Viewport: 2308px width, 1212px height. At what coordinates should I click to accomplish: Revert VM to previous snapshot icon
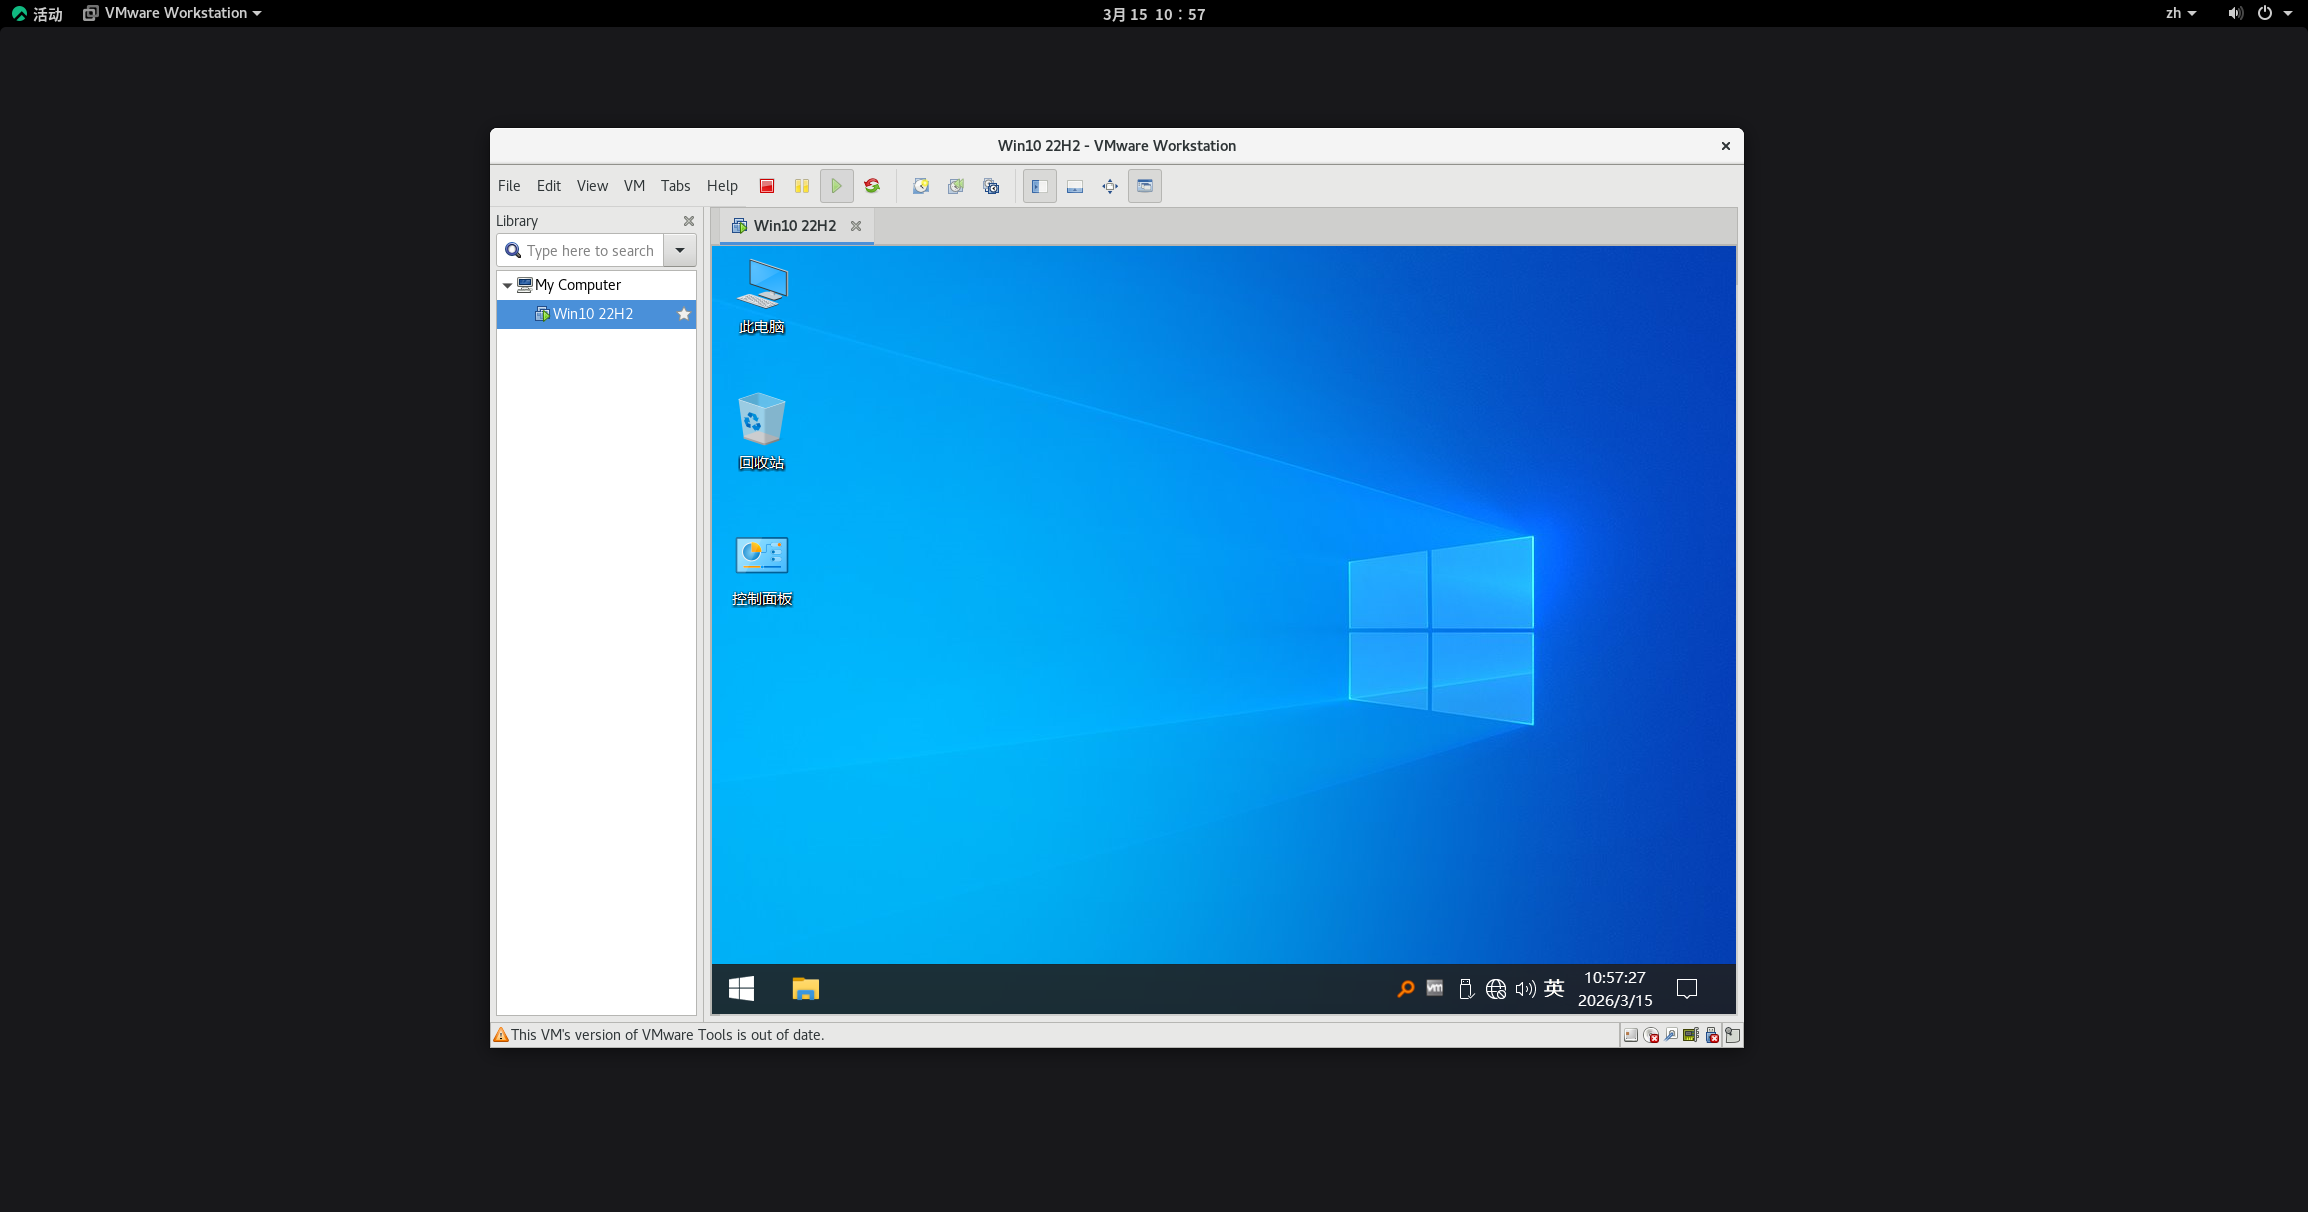[956, 186]
